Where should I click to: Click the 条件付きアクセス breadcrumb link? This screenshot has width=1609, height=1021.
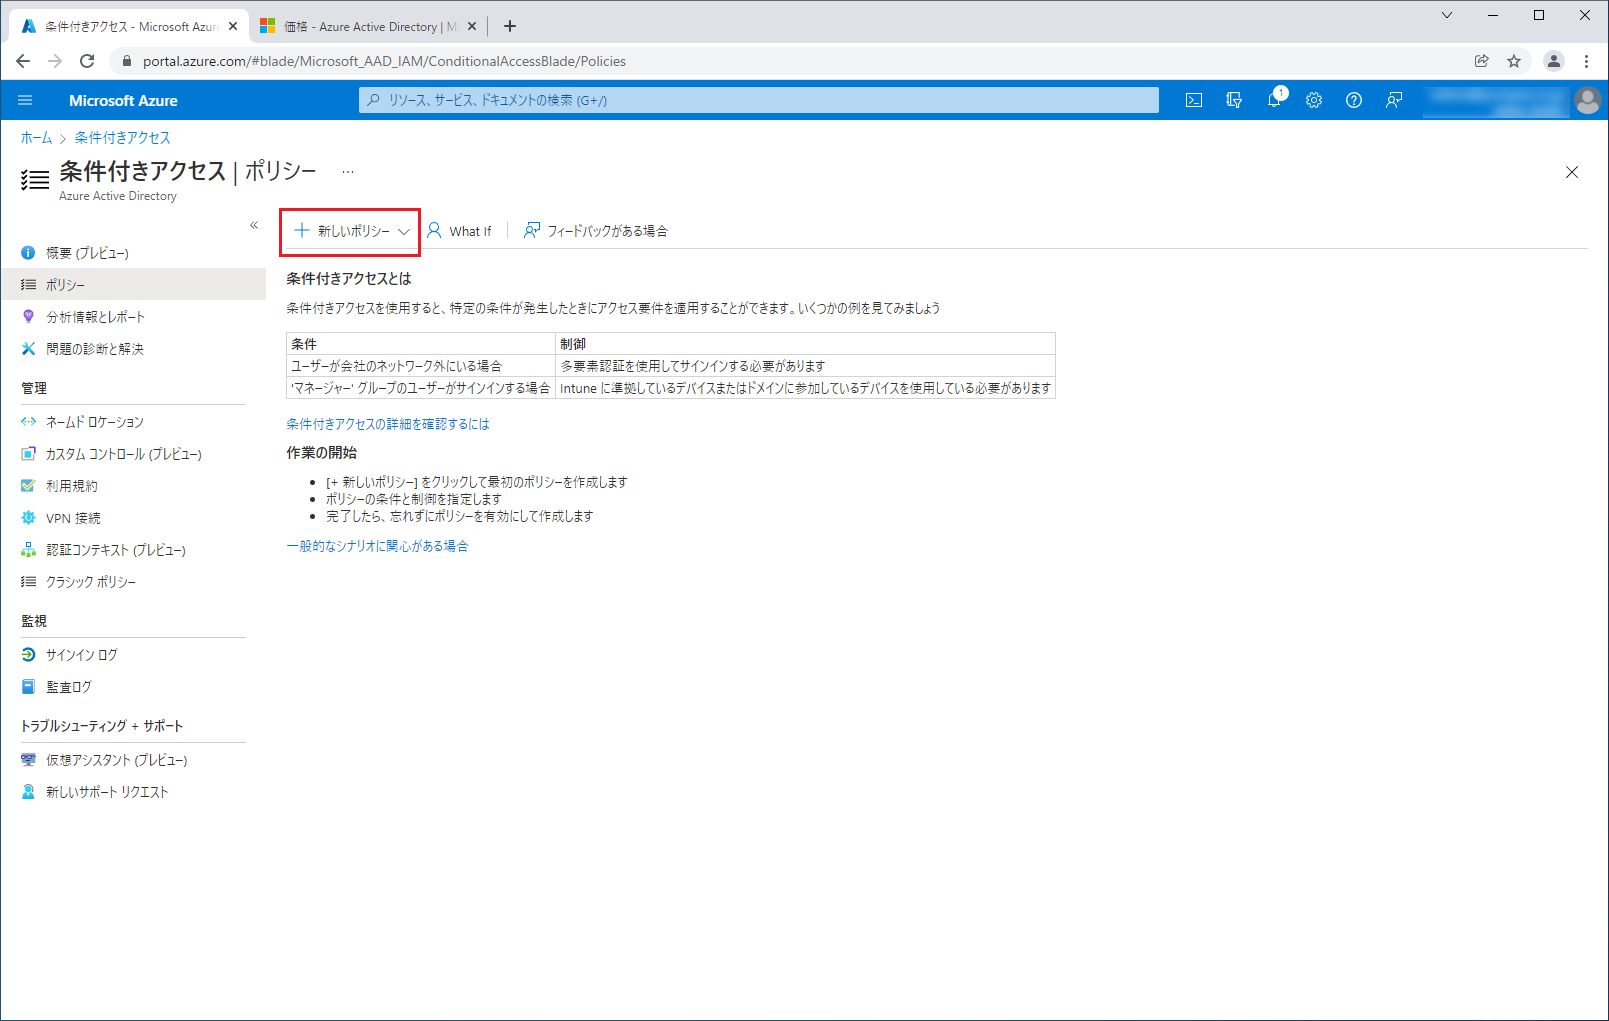click(122, 138)
